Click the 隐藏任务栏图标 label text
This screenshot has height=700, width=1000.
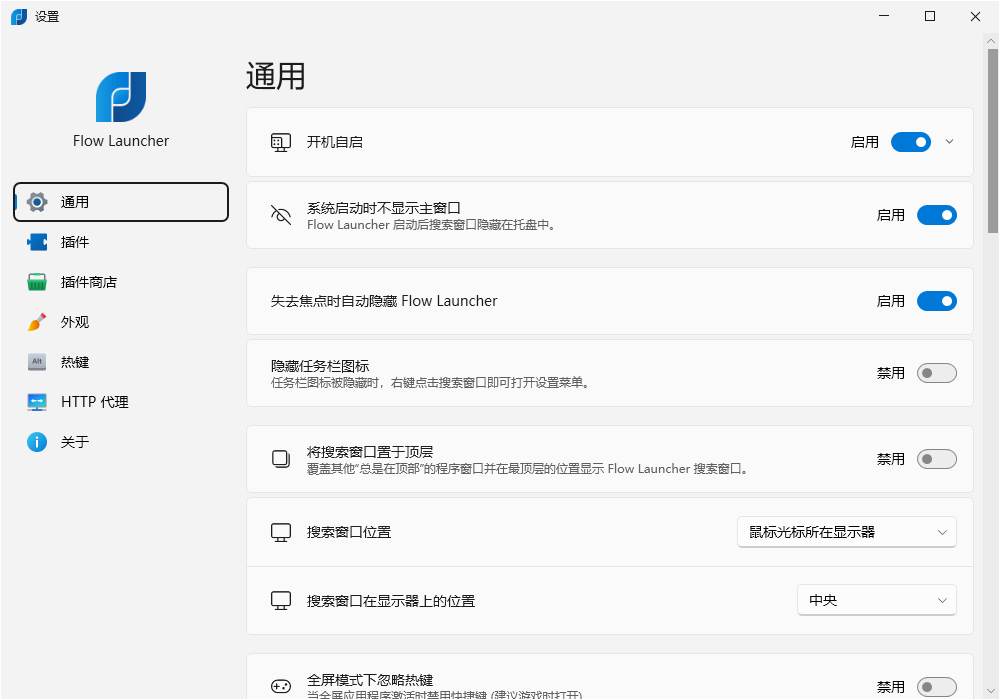[320, 366]
